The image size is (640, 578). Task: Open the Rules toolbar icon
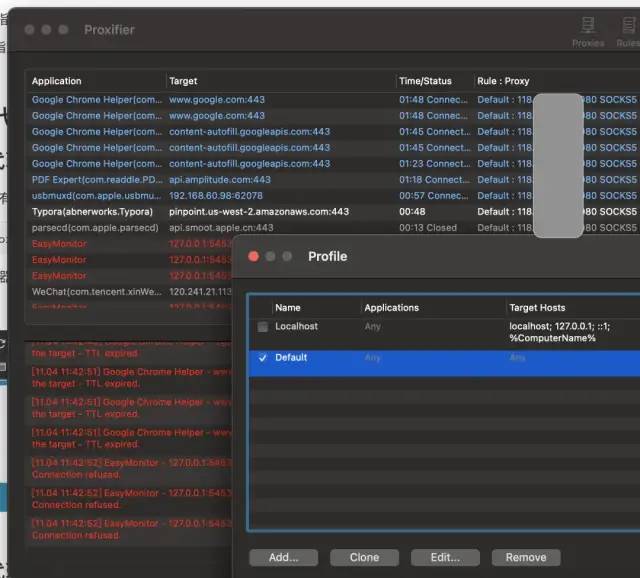click(x=629, y=32)
